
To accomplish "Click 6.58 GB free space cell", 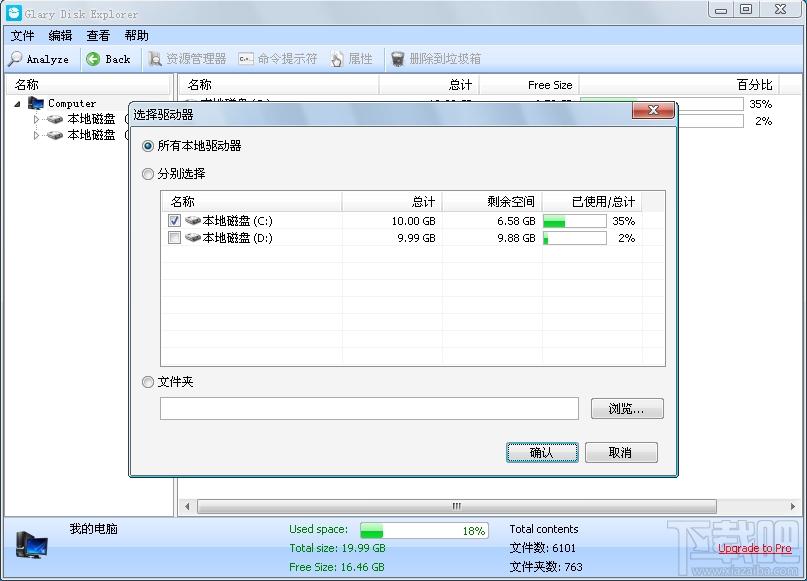I will 516,221.
